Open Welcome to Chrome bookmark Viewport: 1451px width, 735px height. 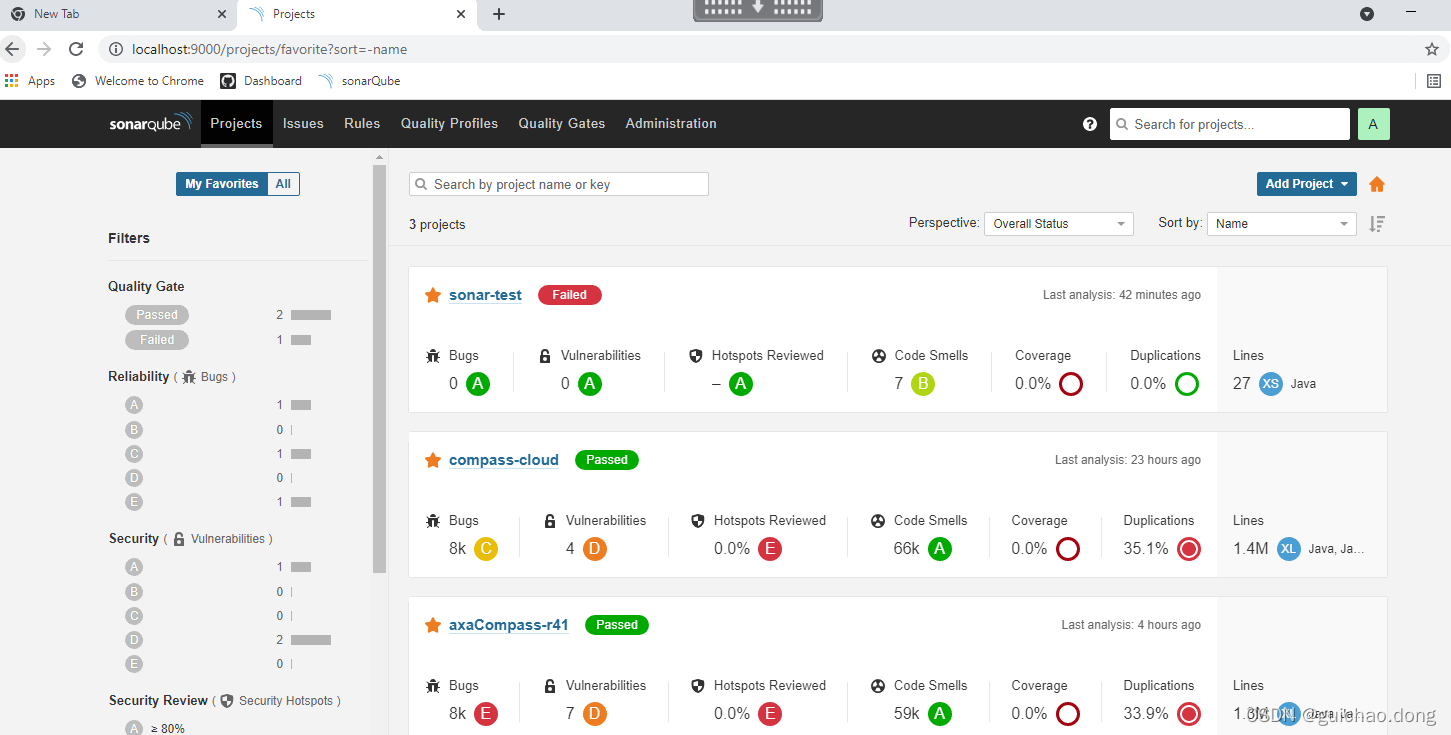coord(138,81)
